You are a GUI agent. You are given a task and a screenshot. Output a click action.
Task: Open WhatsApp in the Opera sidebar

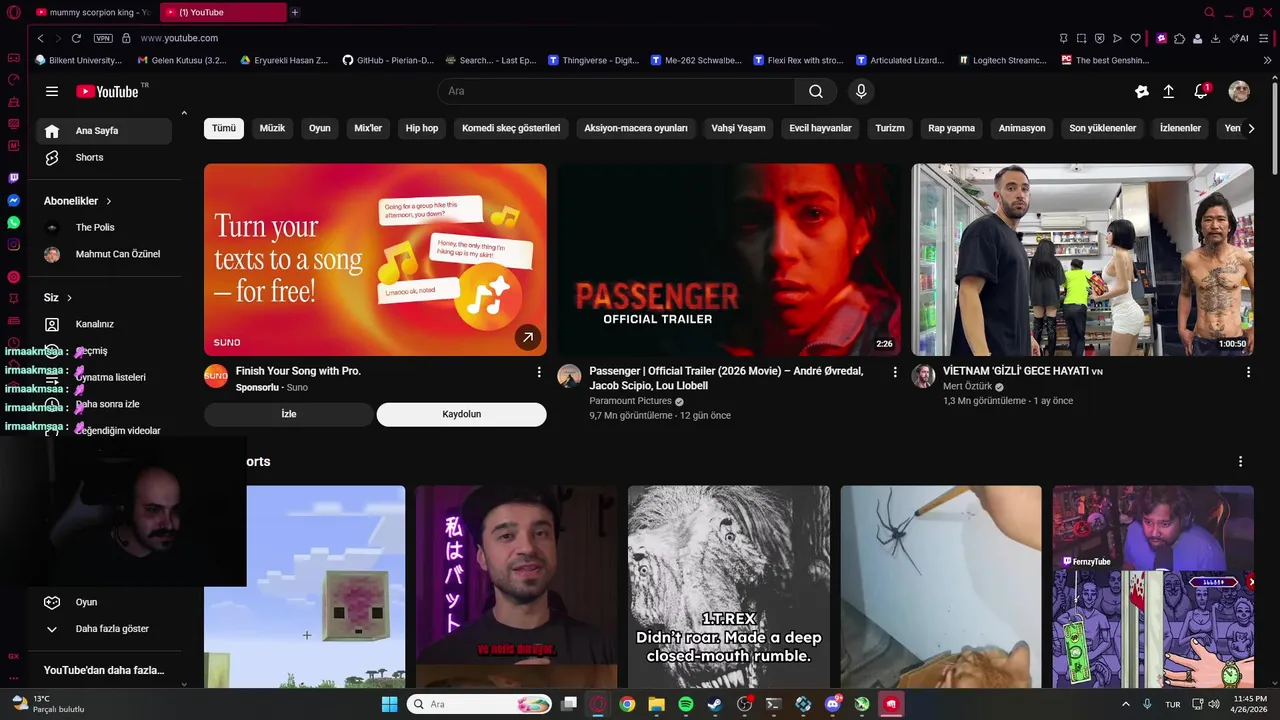coord(13,222)
